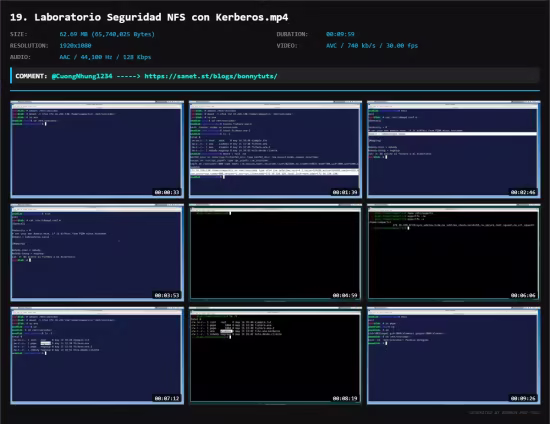Open the thumbnail stamped 00:01:39

(275, 149)
